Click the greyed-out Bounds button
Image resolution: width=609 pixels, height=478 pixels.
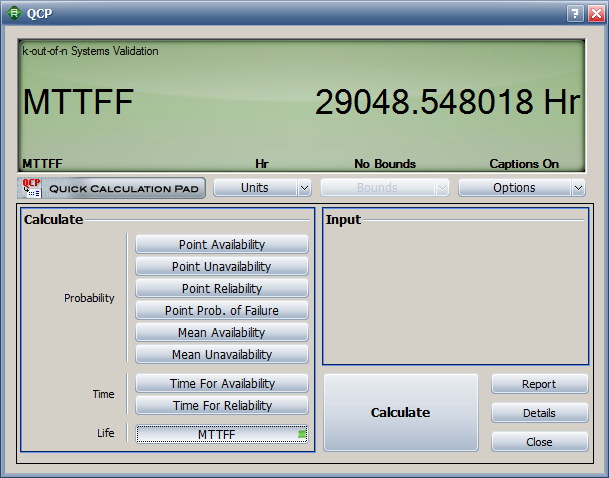377,188
